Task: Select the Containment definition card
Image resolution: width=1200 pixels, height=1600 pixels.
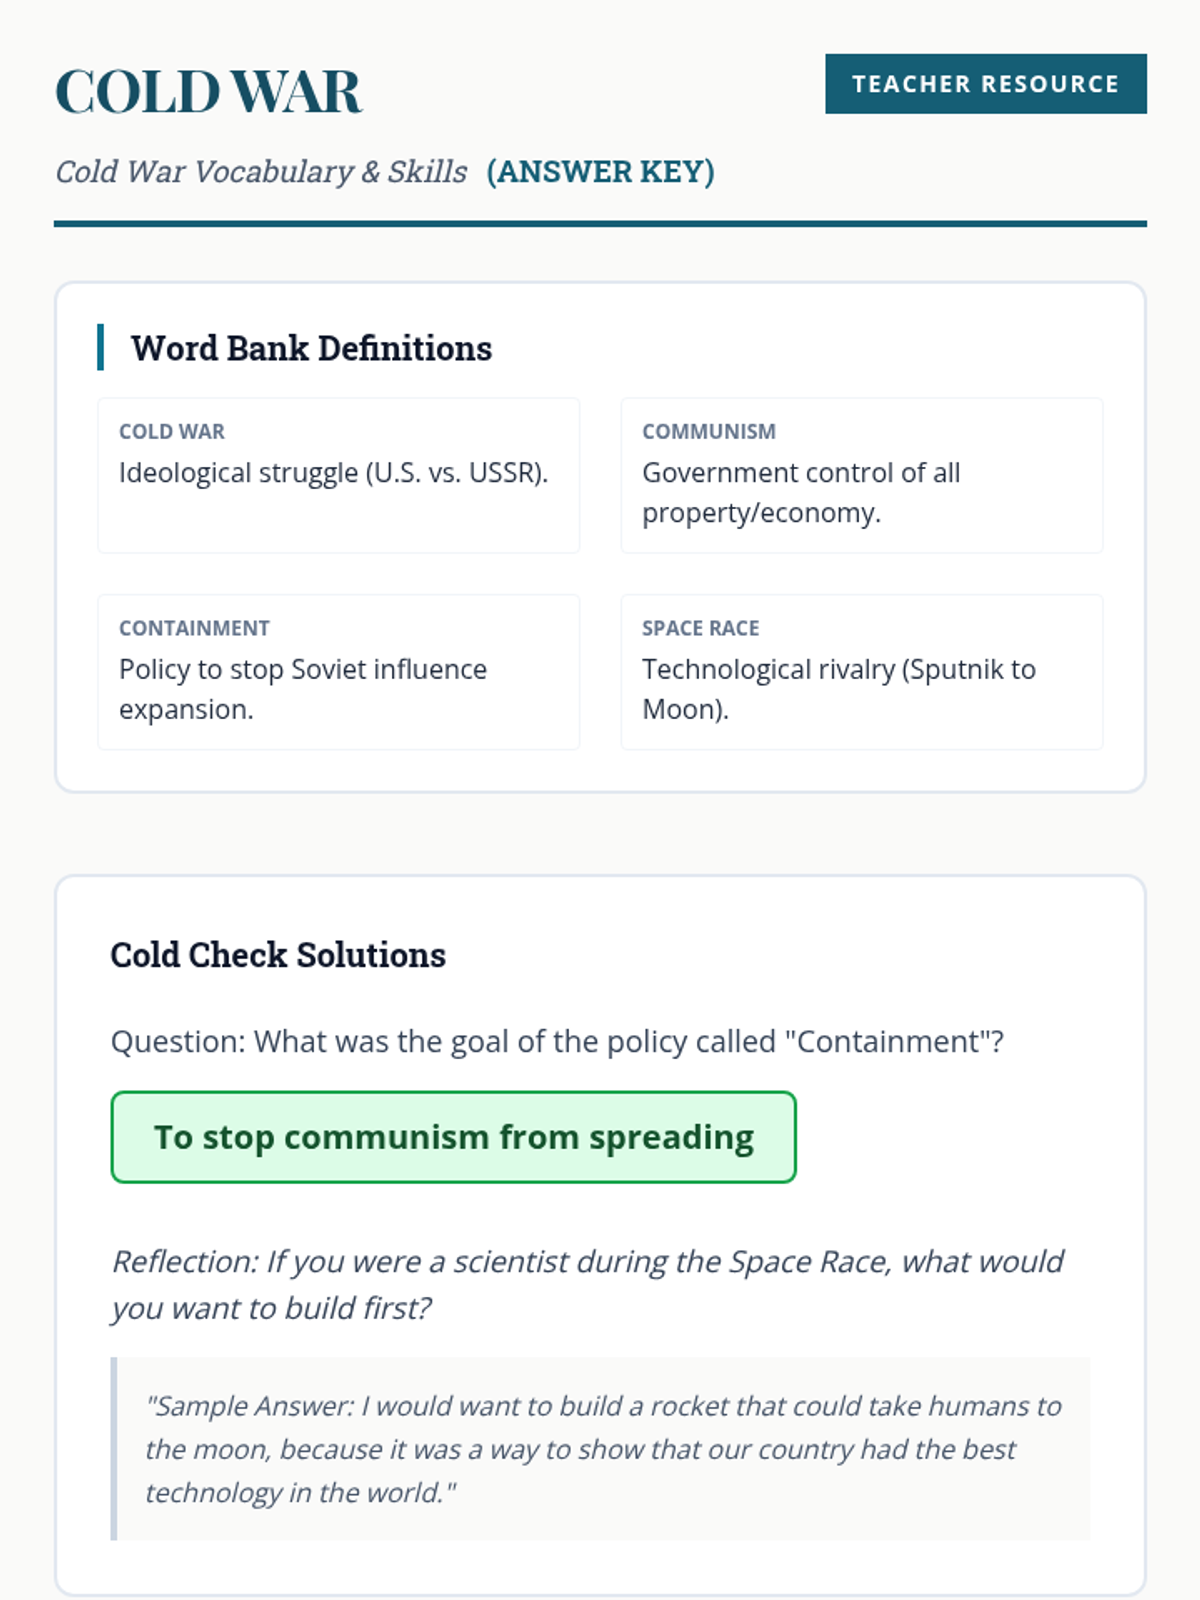Action: 339,672
